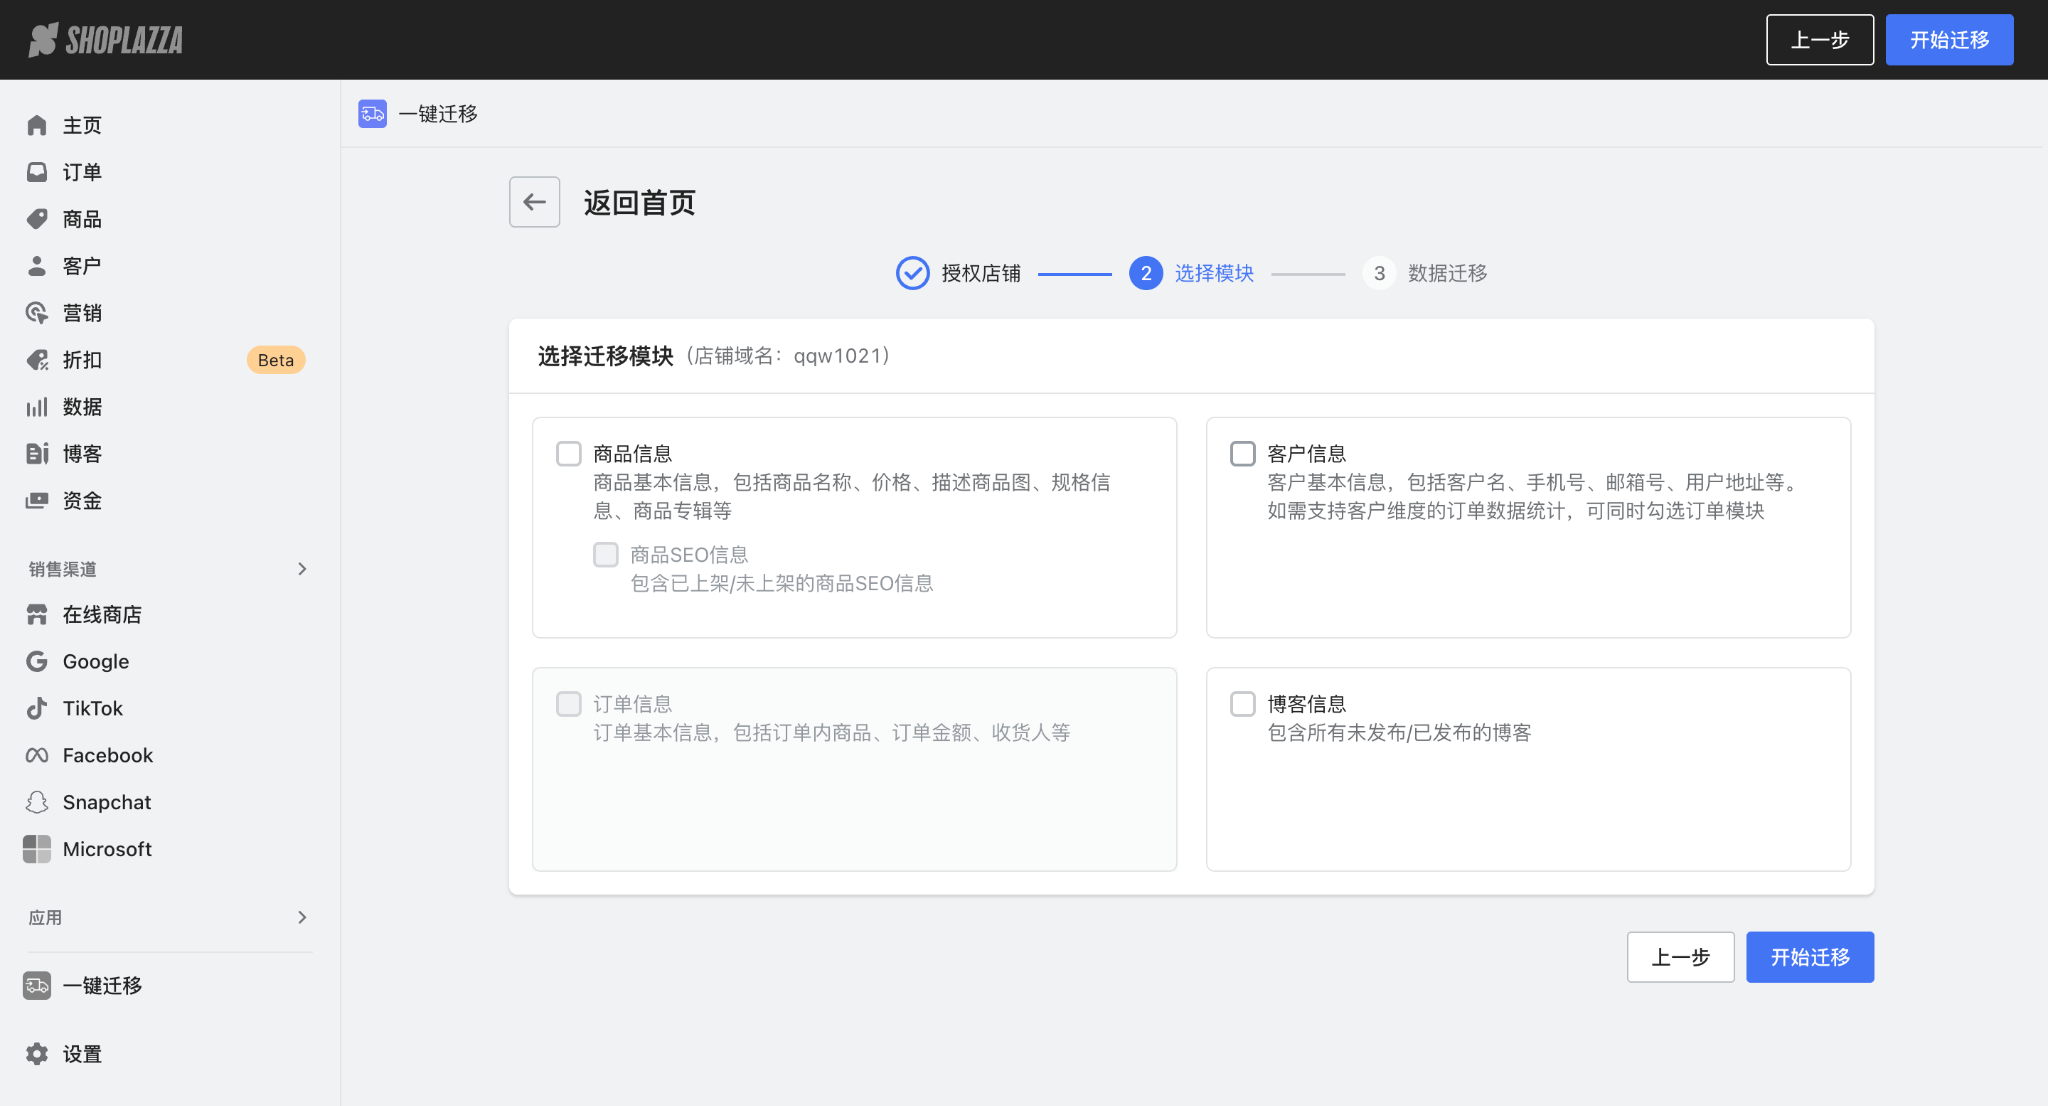Viewport: 2048px width, 1106px height.
Task: Click the blue 开始迁移 button in header
Action: (x=1949, y=40)
